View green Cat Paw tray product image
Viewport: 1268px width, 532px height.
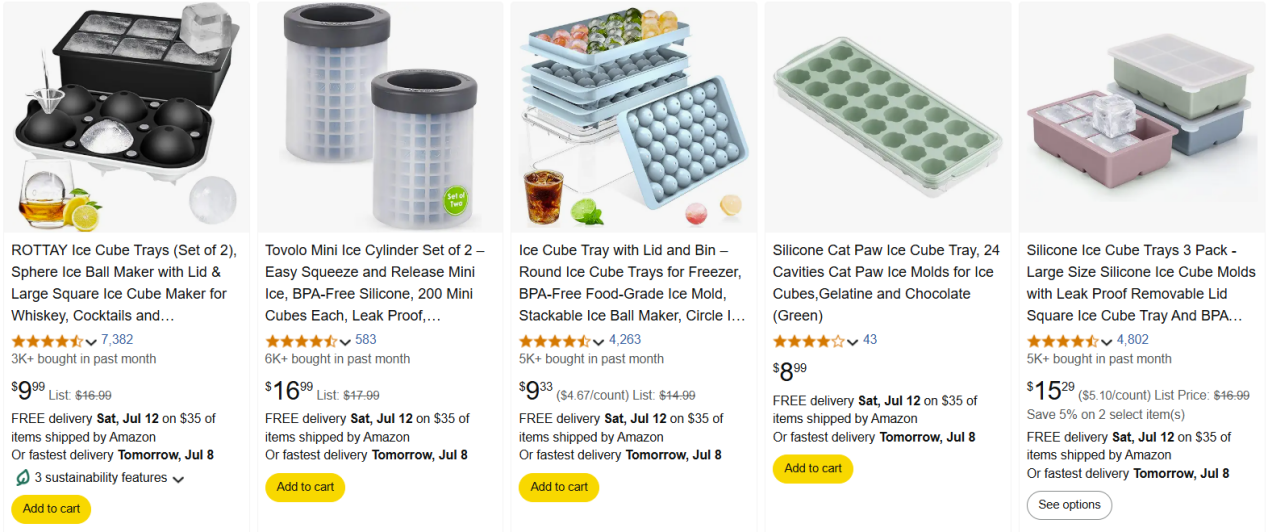888,117
